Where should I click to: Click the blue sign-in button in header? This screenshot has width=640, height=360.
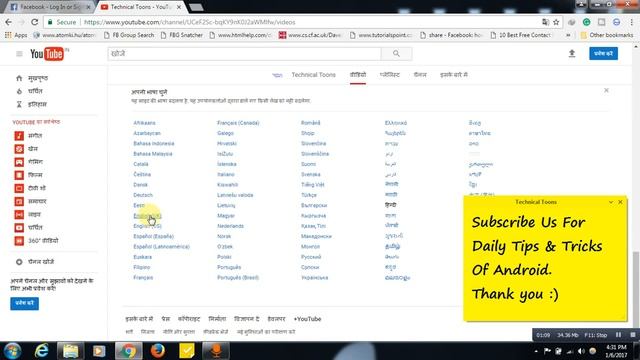coord(603,53)
